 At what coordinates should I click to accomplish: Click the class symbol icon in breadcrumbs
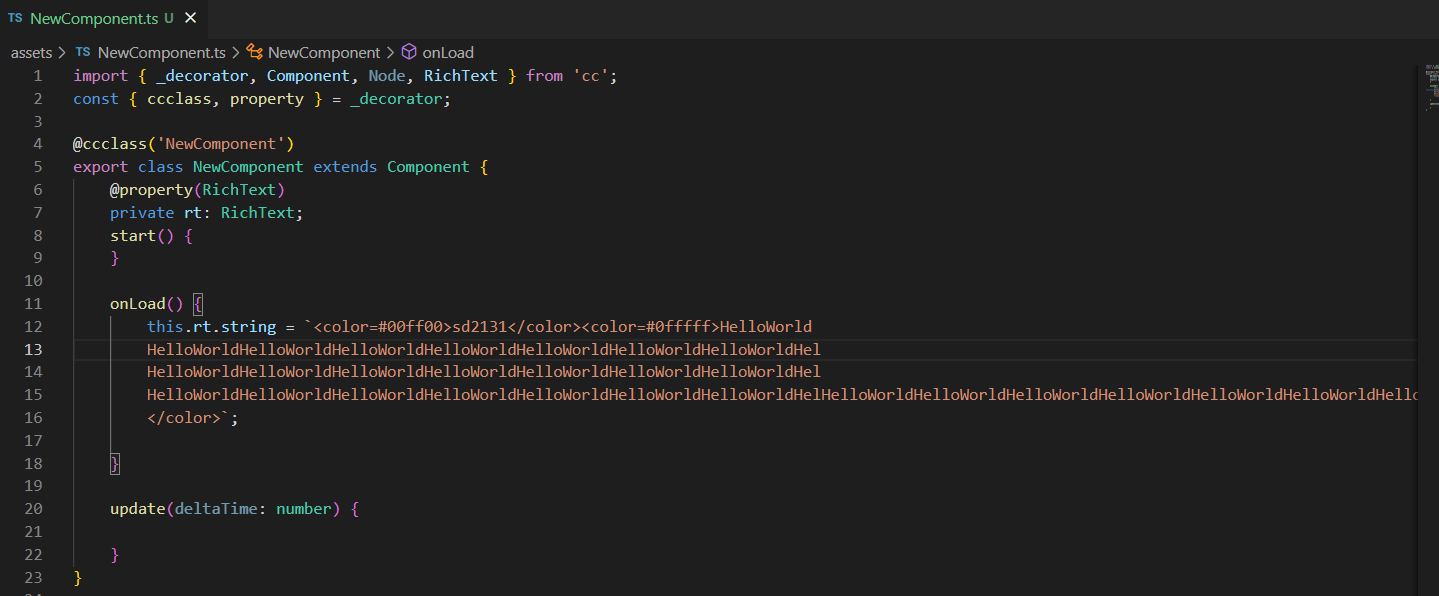[x=255, y=52]
